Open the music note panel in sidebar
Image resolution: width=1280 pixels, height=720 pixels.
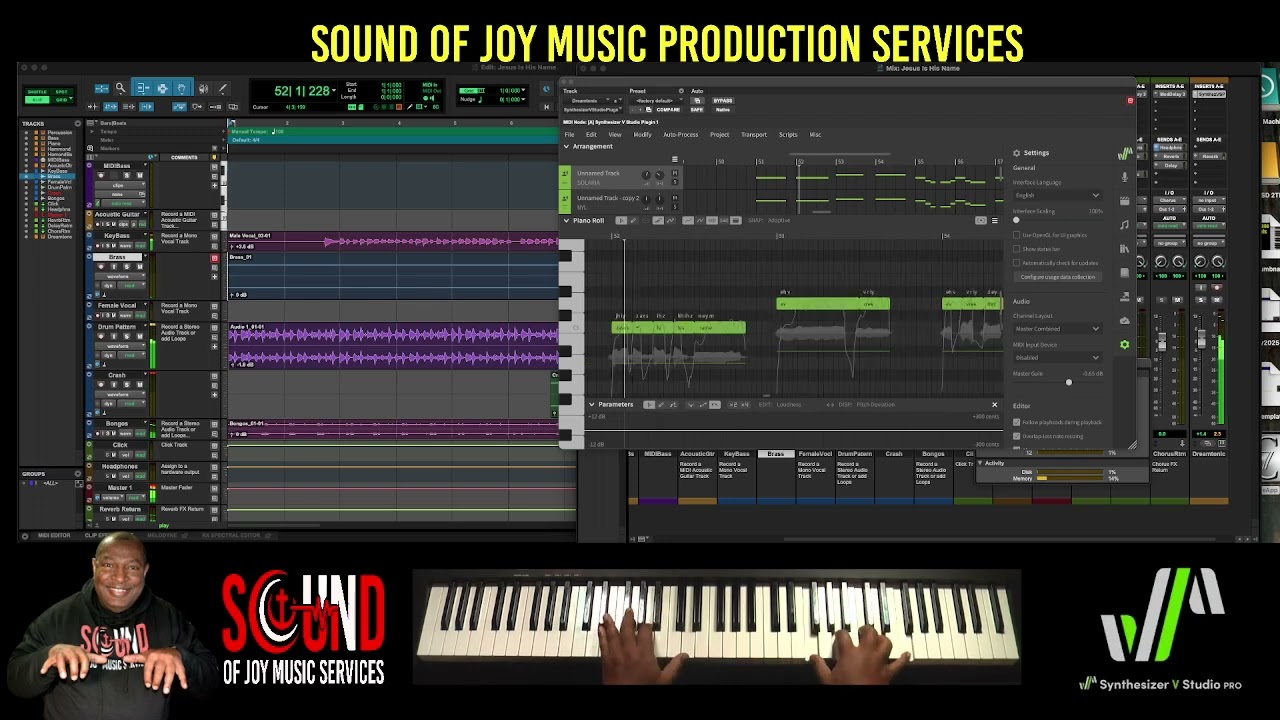pyautogui.click(x=1125, y=225)
